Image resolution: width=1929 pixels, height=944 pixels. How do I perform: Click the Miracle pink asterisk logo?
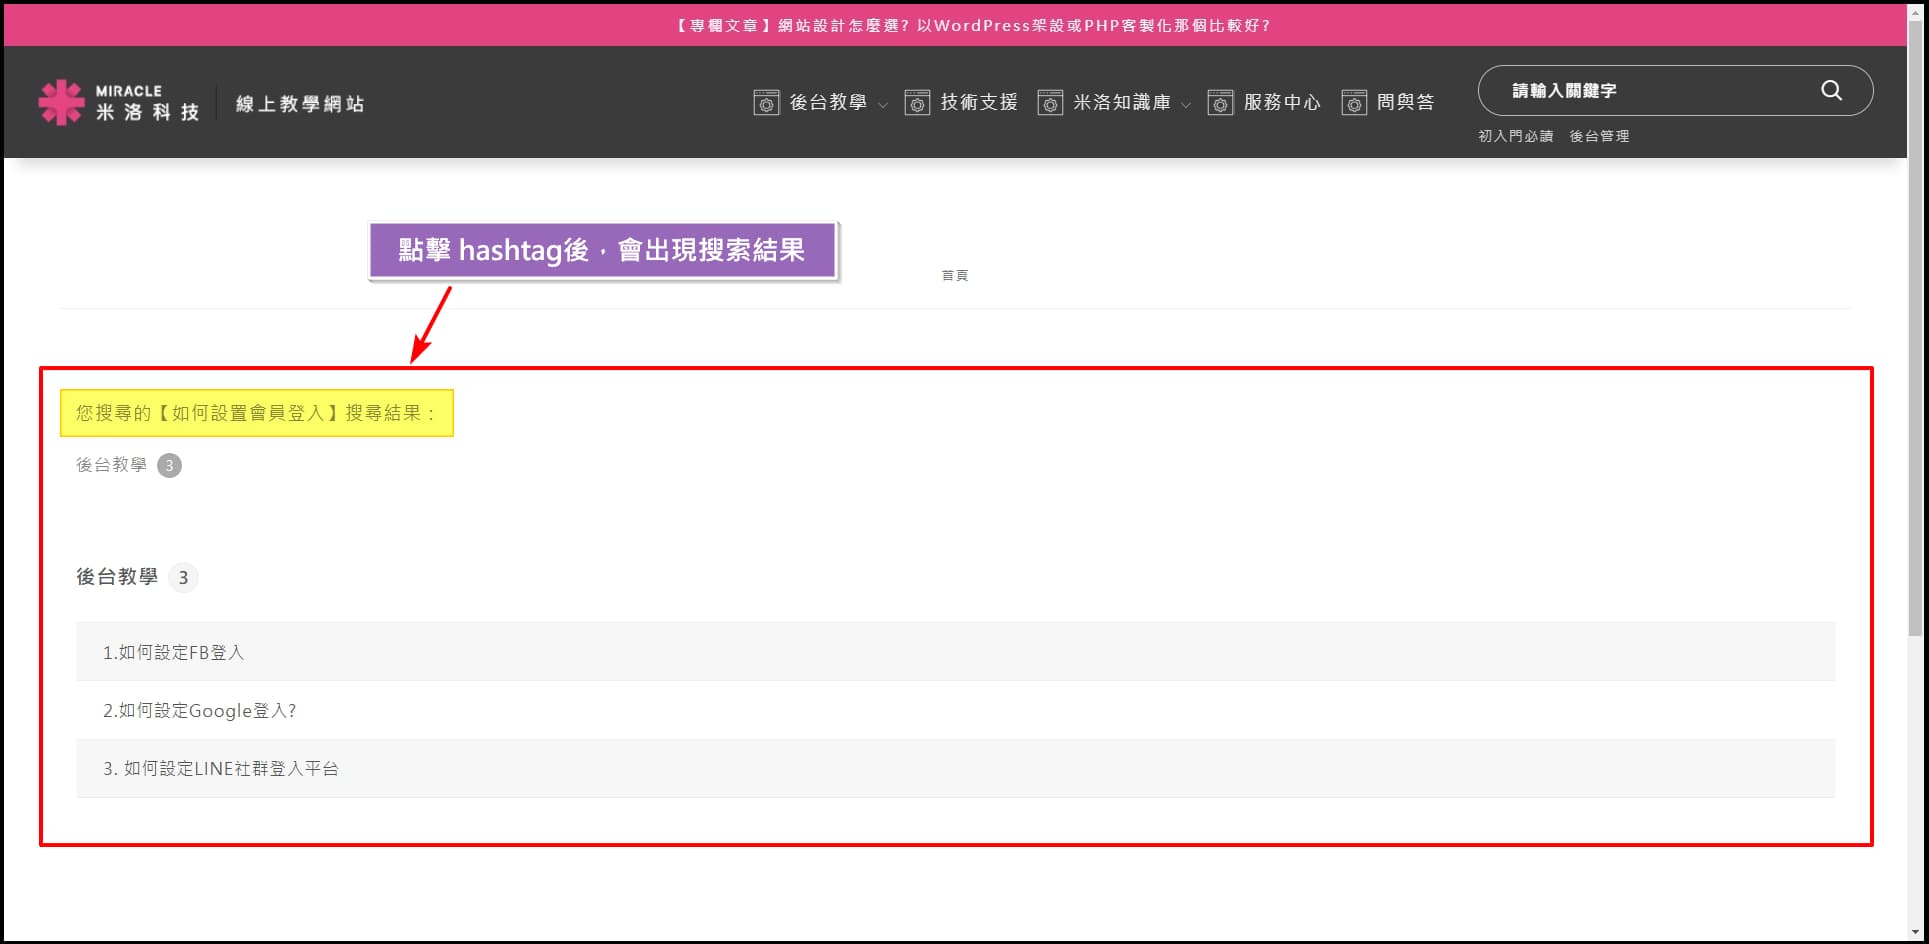click(61, 102)
